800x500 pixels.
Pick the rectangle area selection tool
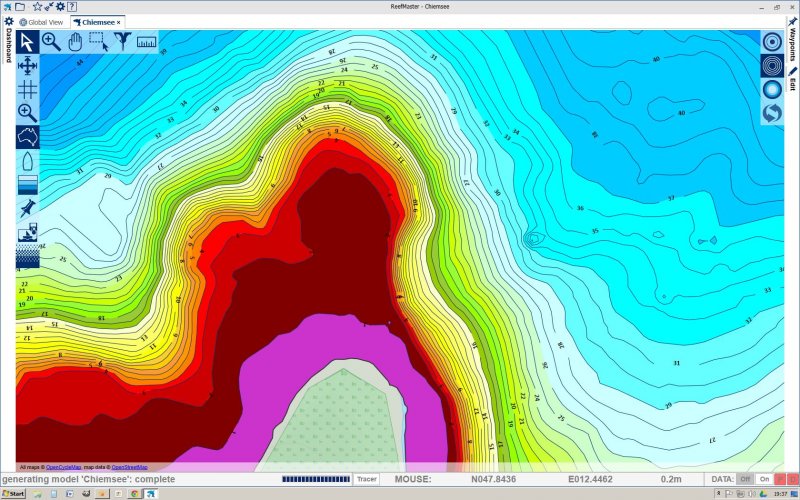[x=99, y=41]
